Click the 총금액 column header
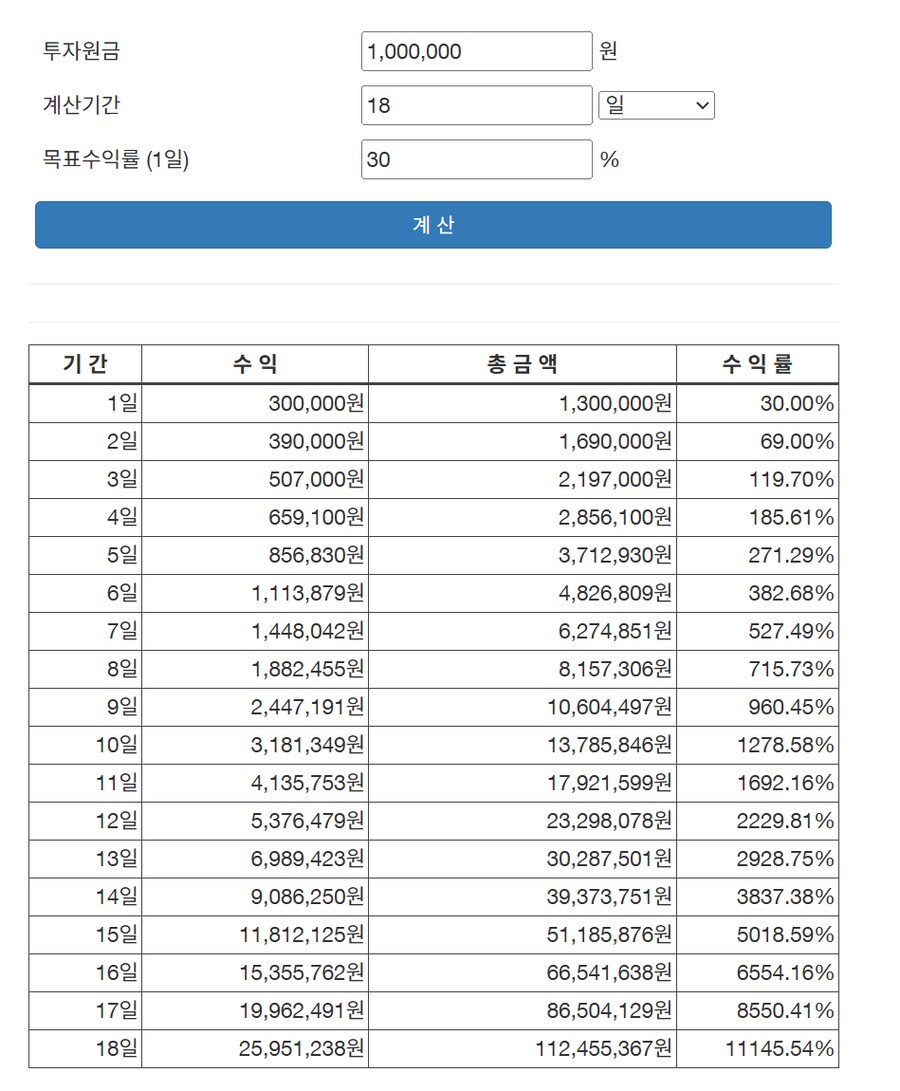The image size is (900, 1091). click(522, 364)
